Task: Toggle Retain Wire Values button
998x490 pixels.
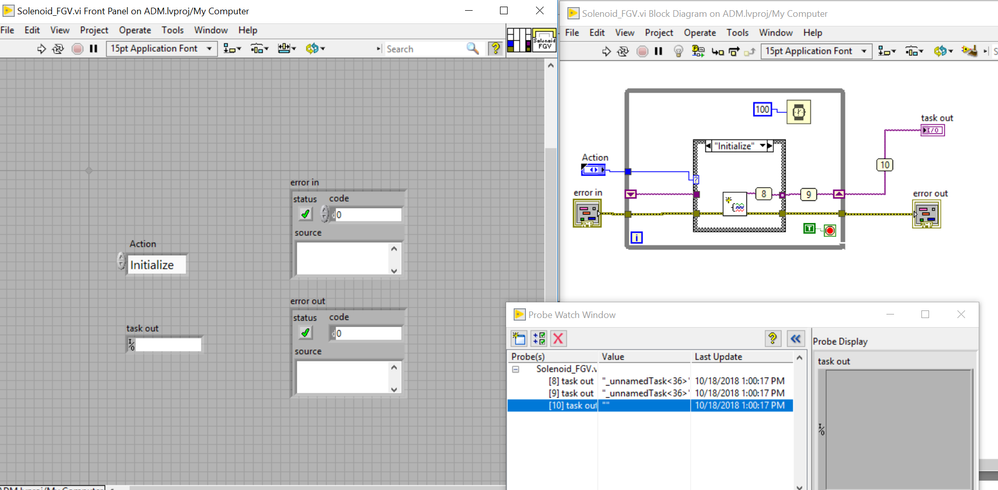Action: (698, 51)
